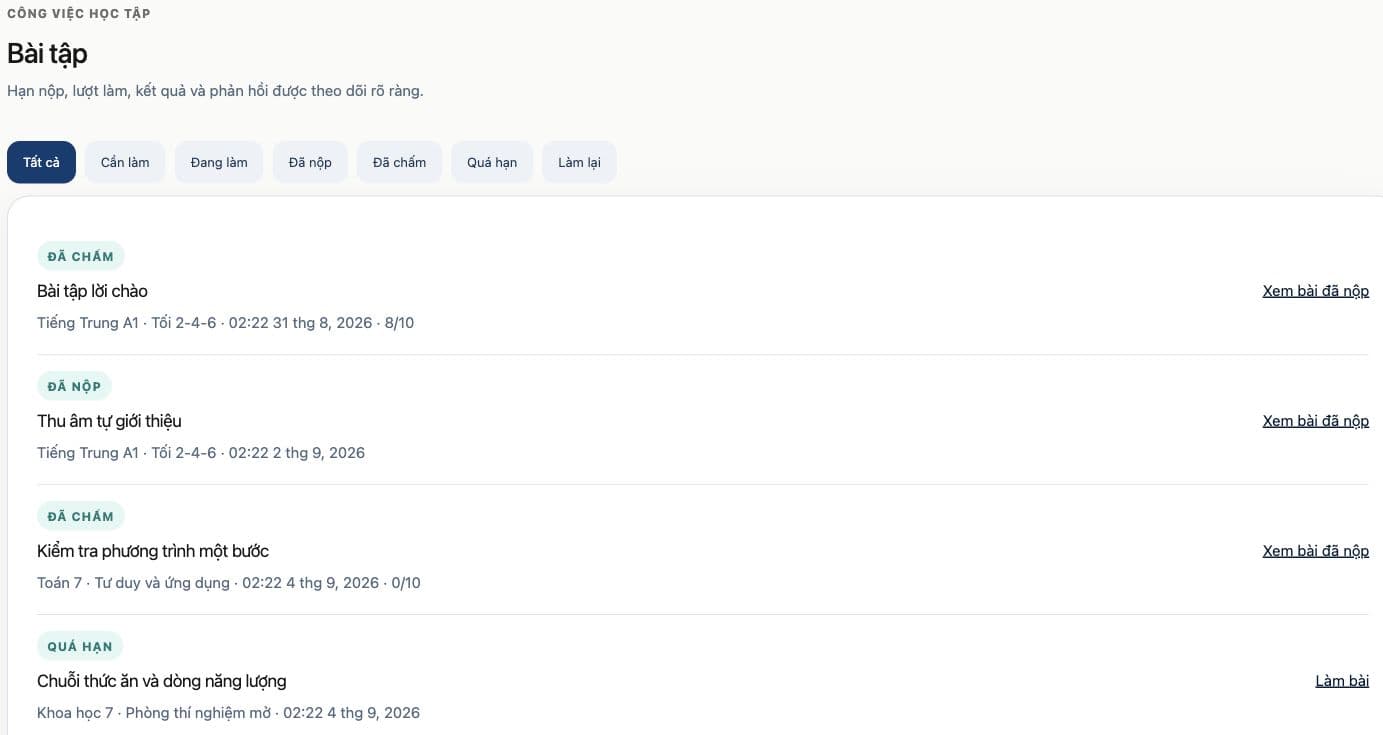Select the "Tất cả" filter tab
This screenshot has width=1383, height=735.
click(41, 162)
